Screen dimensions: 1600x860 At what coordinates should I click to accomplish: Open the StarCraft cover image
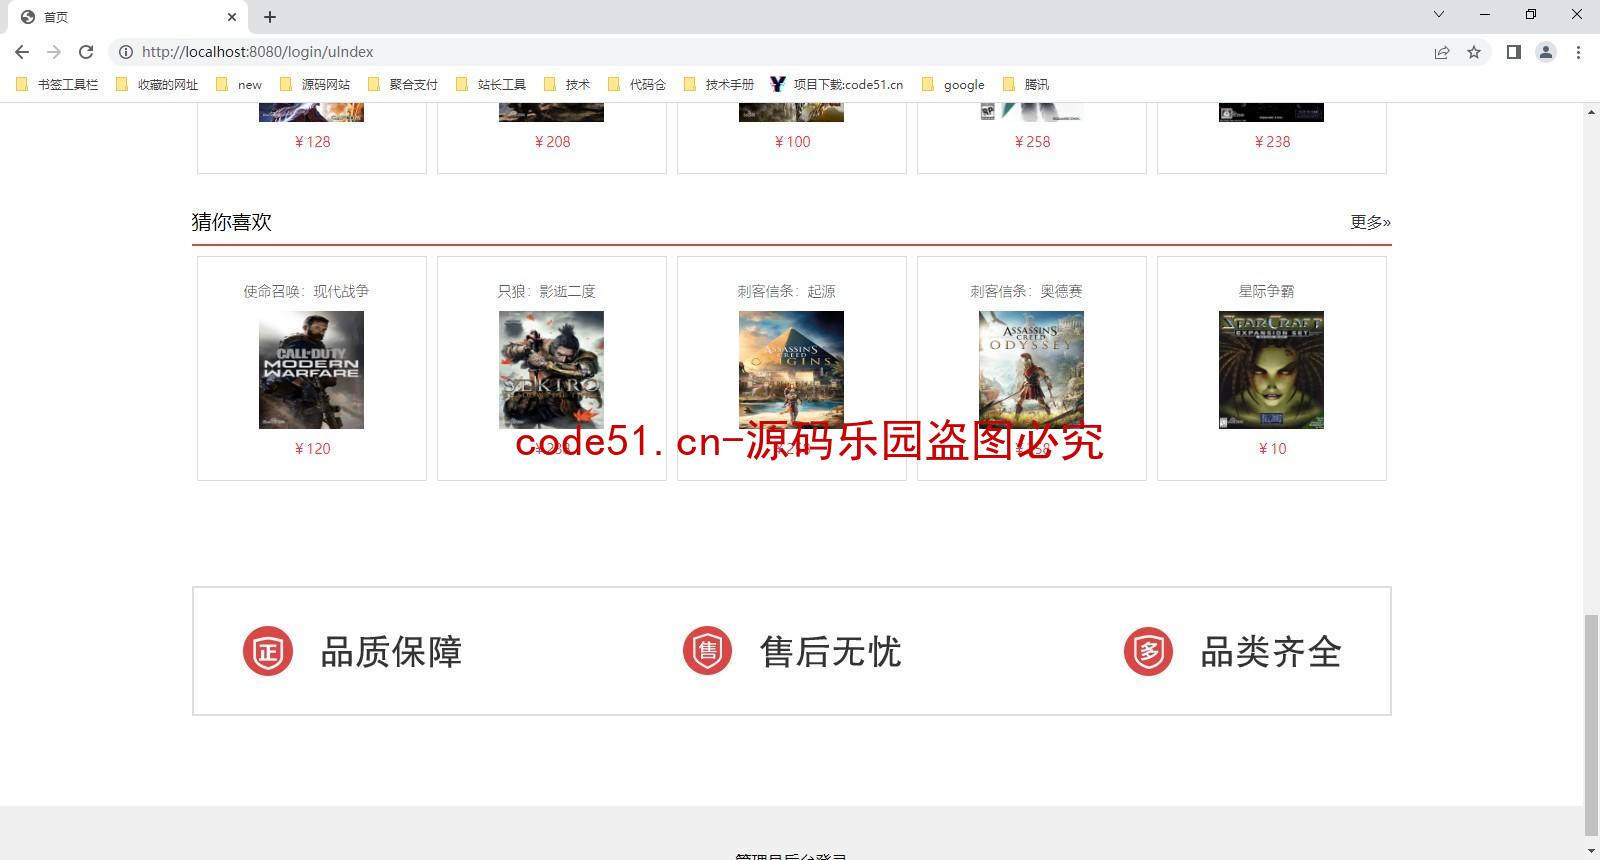(x=1271, y=370)
